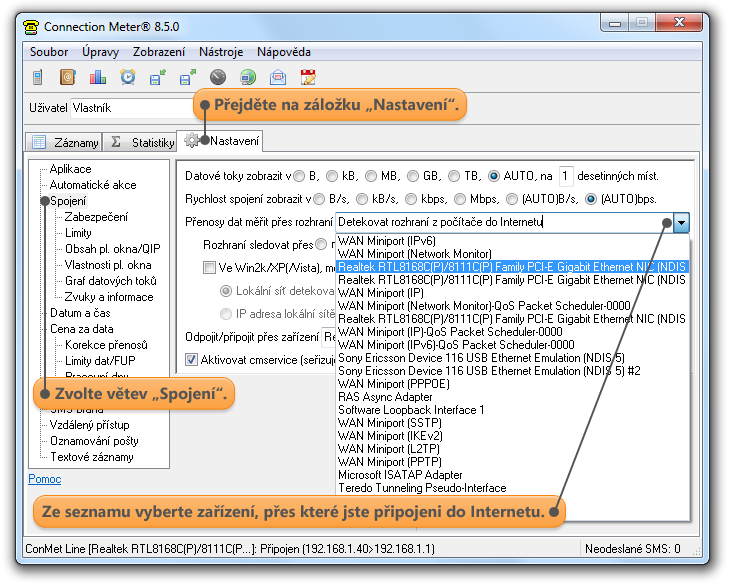Open the Uživatel Vlastník field
The width and height of the screenshot is (733, 585).
point(132,108)
